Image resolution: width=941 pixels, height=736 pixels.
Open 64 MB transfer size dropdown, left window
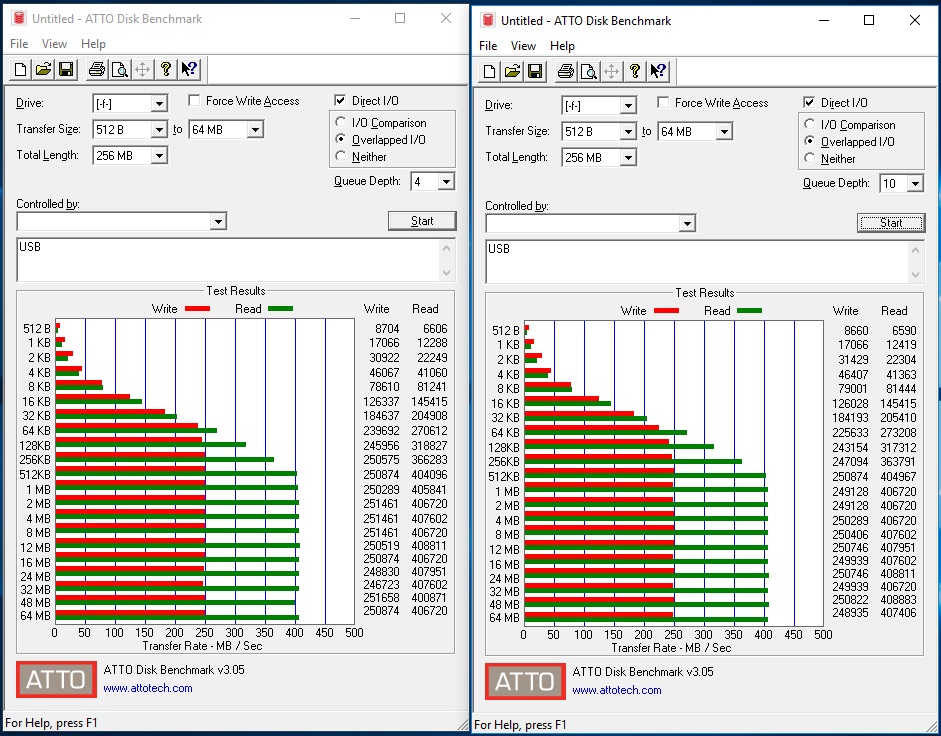click(x=255, y=129)
